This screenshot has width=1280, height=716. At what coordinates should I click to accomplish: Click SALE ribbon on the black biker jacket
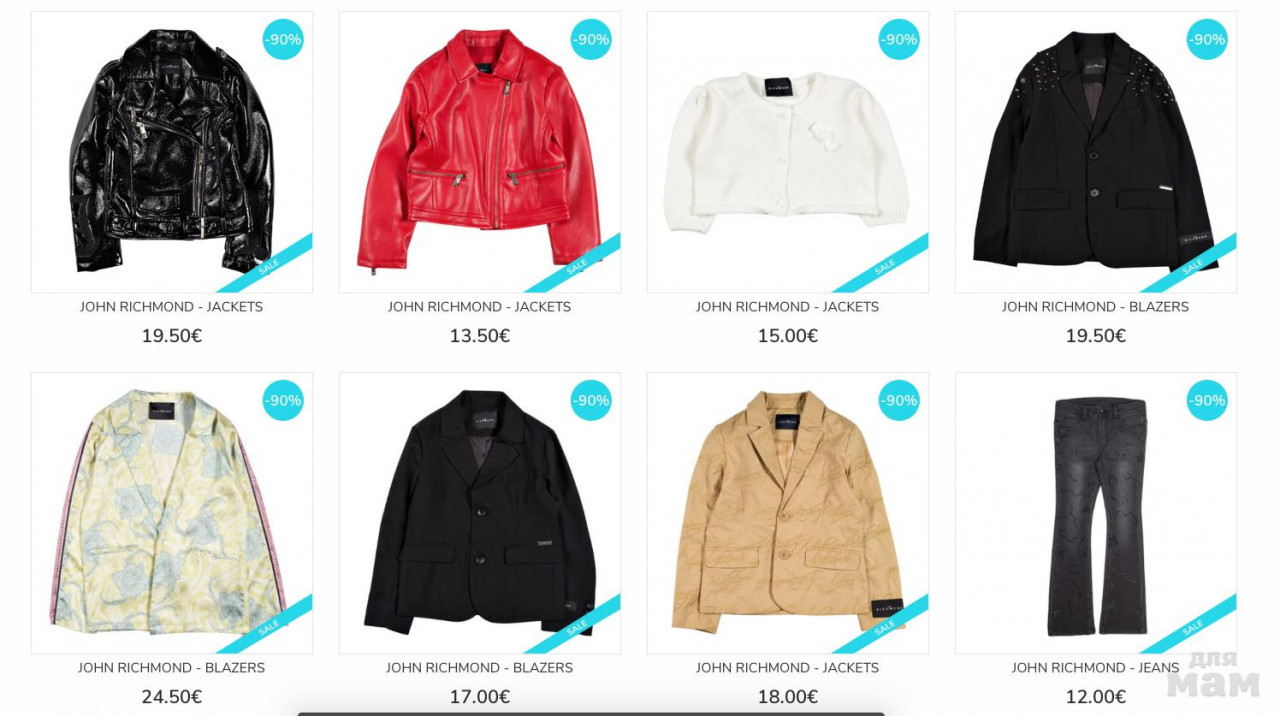267,265
